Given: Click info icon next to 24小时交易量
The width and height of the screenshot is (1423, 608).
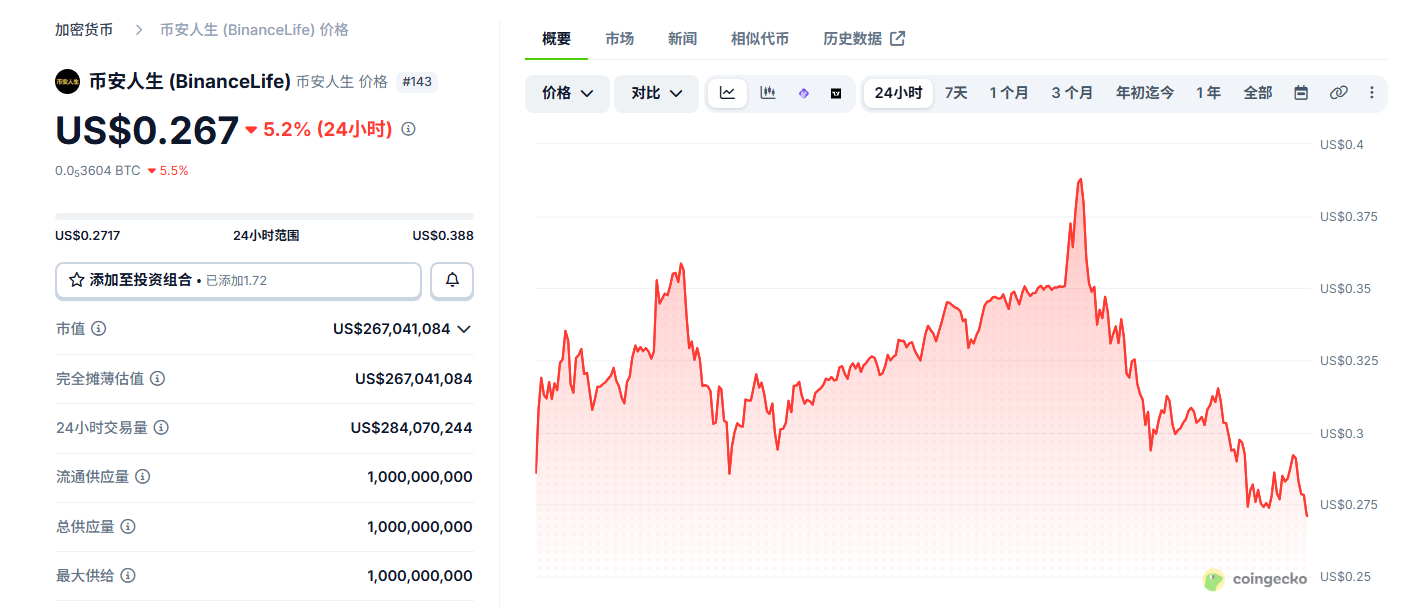Looking at the screenshot, I should [161, 427].
